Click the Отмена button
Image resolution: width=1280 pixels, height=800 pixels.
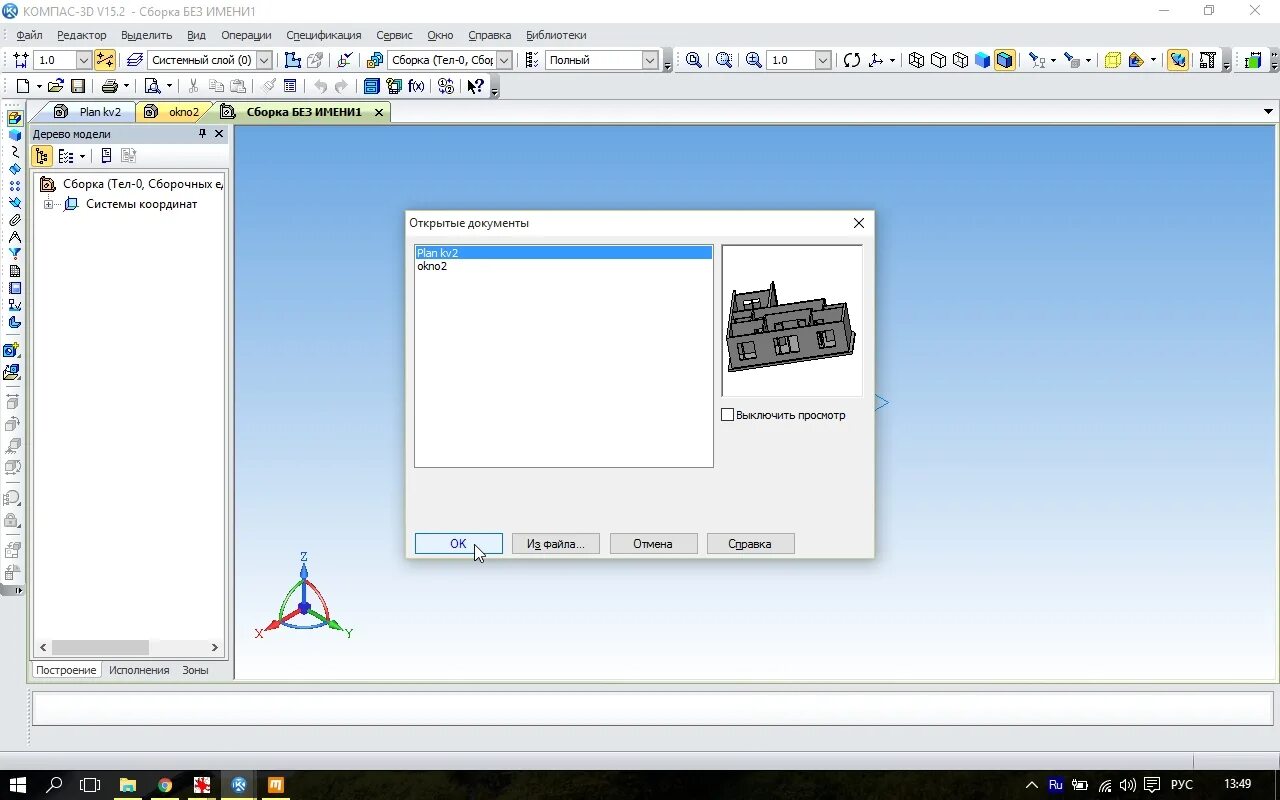(652, 544)
